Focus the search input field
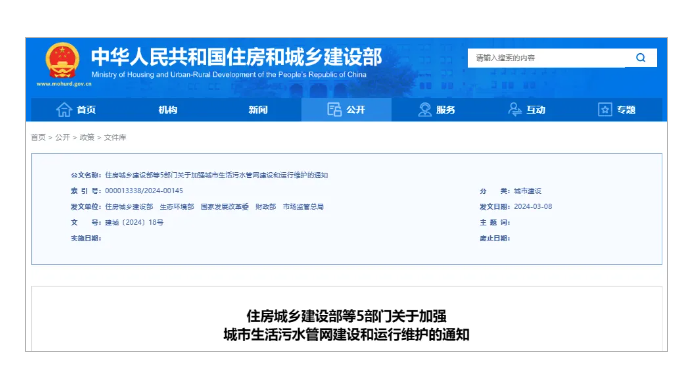 click(546, 58)
